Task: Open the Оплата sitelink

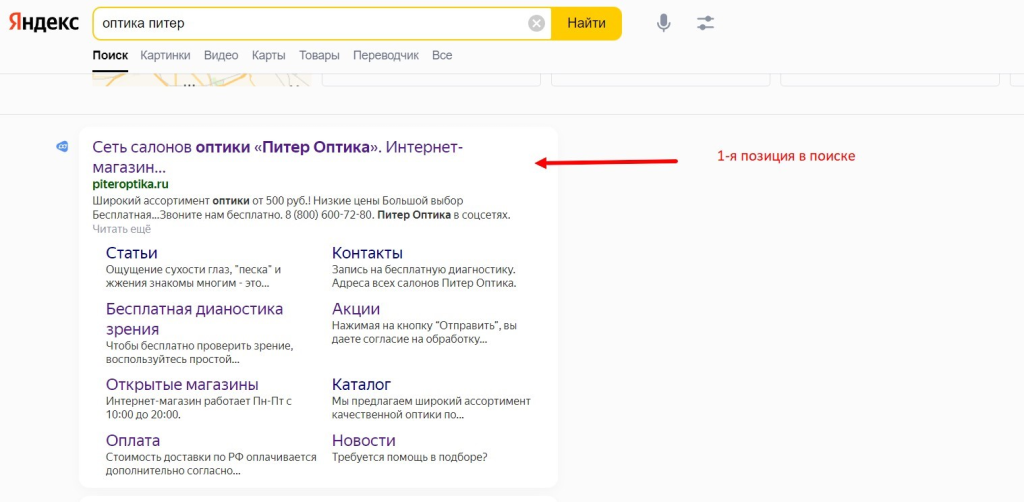Action: [133, 440]
